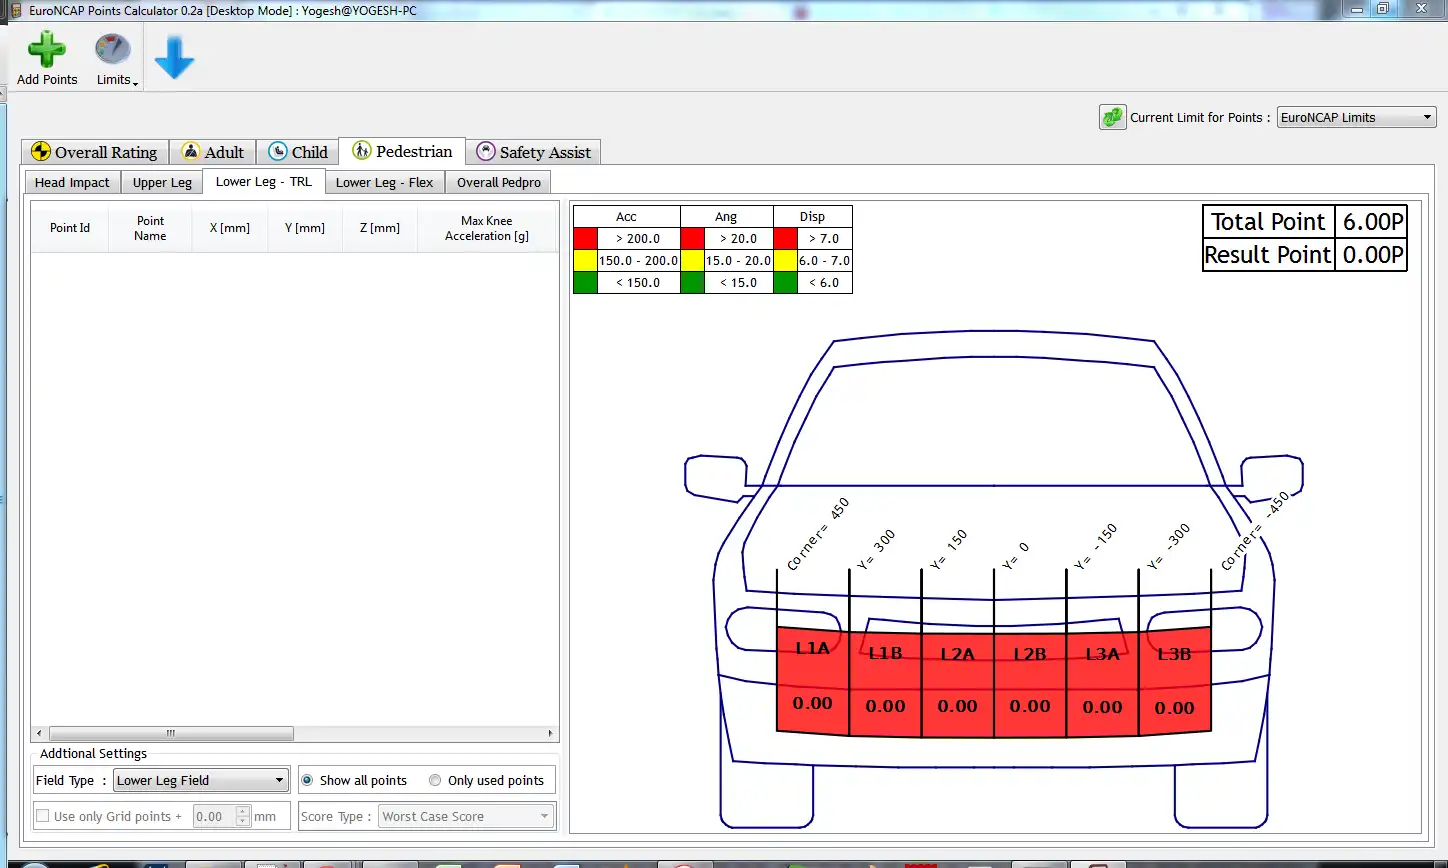Click the Z [mm] column header
The width and height of the screenshot is (1448, 868).
pyautogui.click(x=380, y=228)
